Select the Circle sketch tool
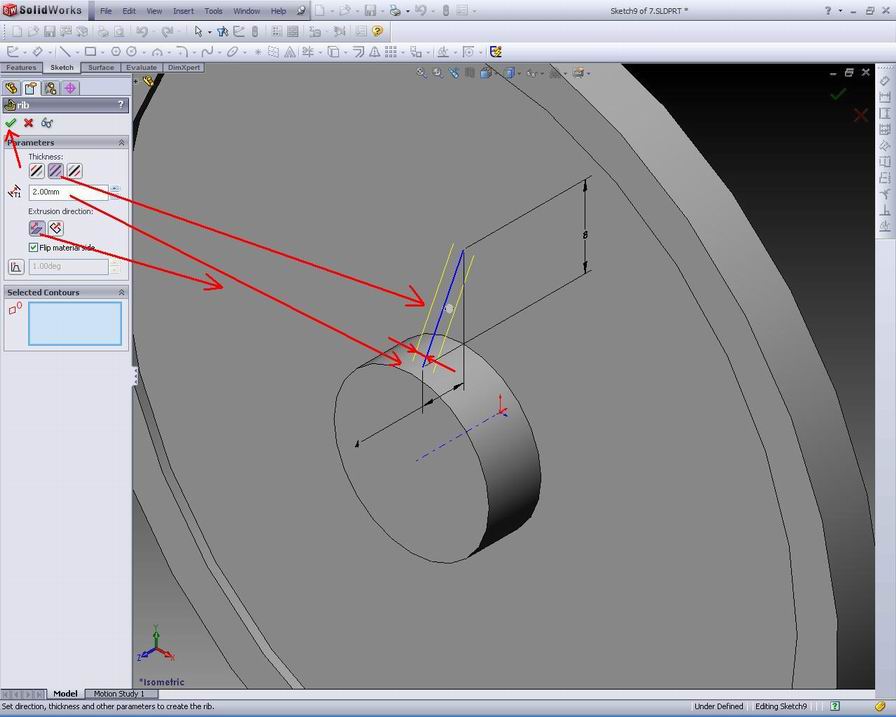The image size is (896, 717). coord(116,51)
